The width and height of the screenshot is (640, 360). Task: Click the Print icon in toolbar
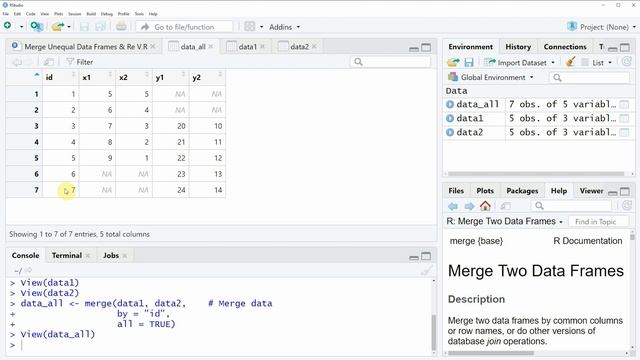click(121, 27)
